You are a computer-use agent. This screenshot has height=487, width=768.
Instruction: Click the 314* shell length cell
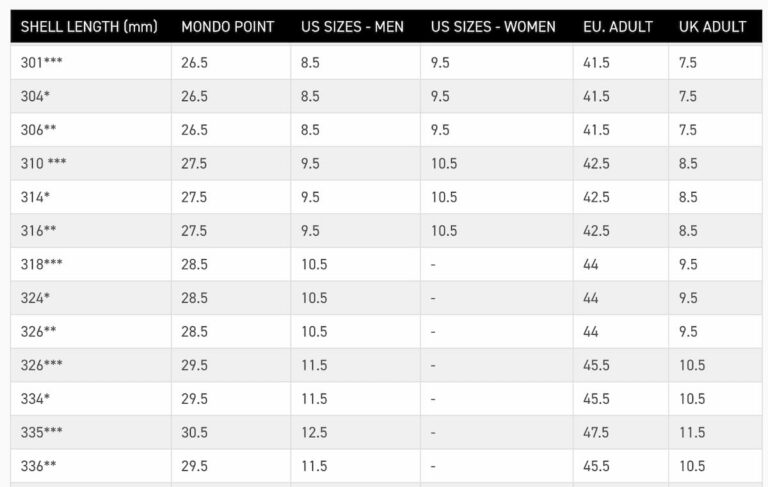click(x=35, y=197)
